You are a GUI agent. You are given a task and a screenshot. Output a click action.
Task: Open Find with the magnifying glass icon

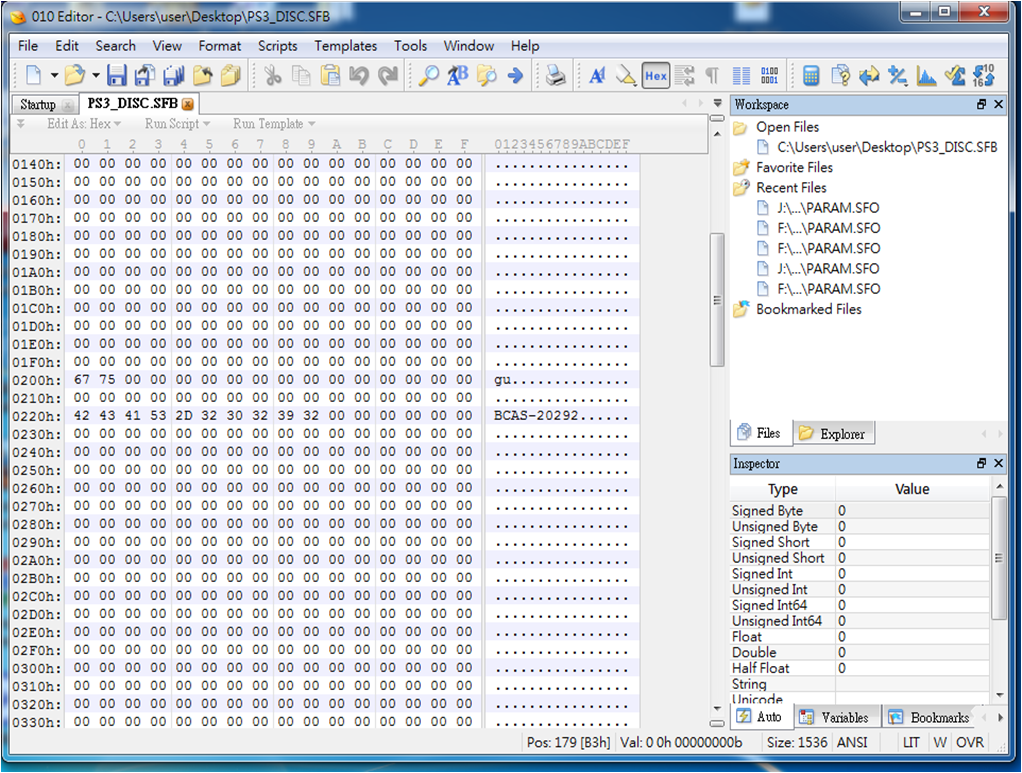pyautogui.click(x=428, y=76)
